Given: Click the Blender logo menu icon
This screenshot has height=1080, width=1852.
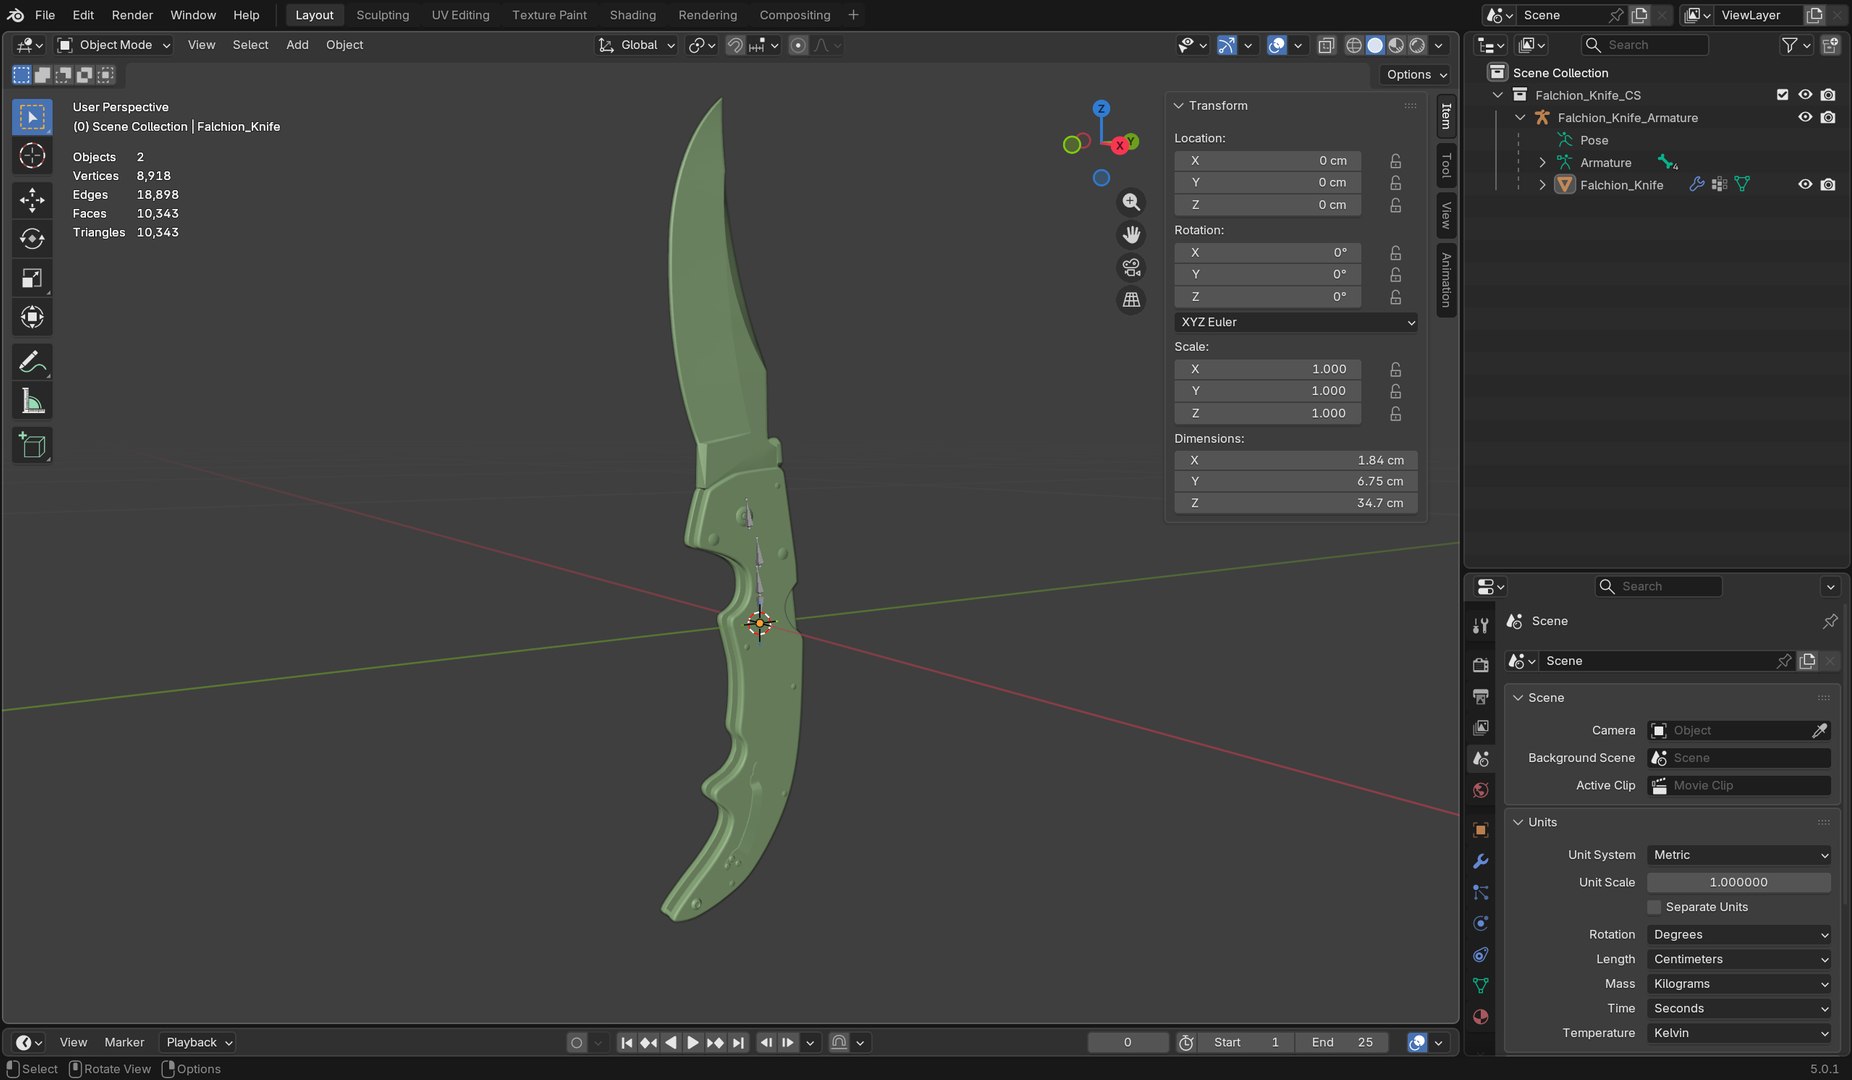Looking at the screenshot, I should 16,15.
